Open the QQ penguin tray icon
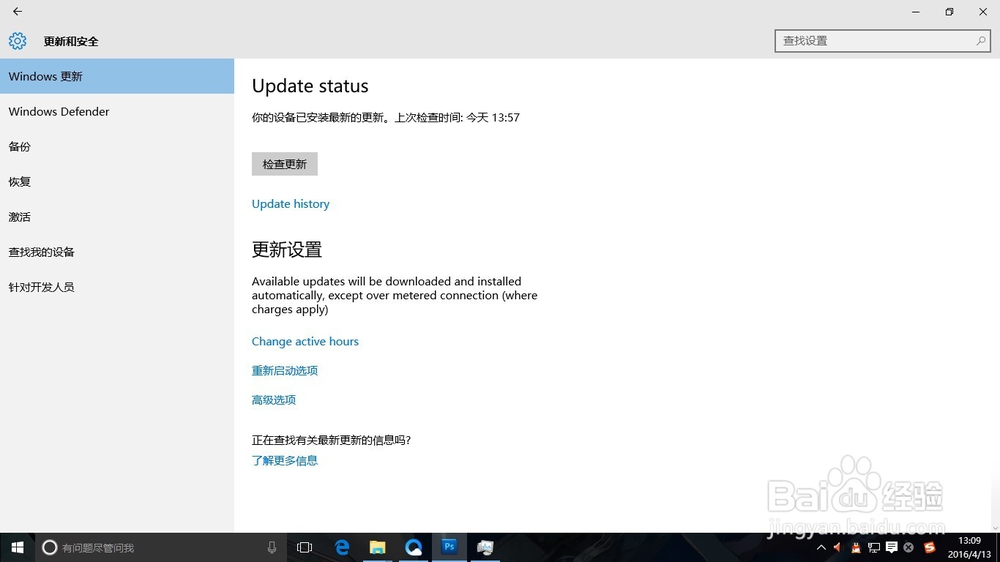This screenshot has height=562, width=1000. (x=856, y=547)
